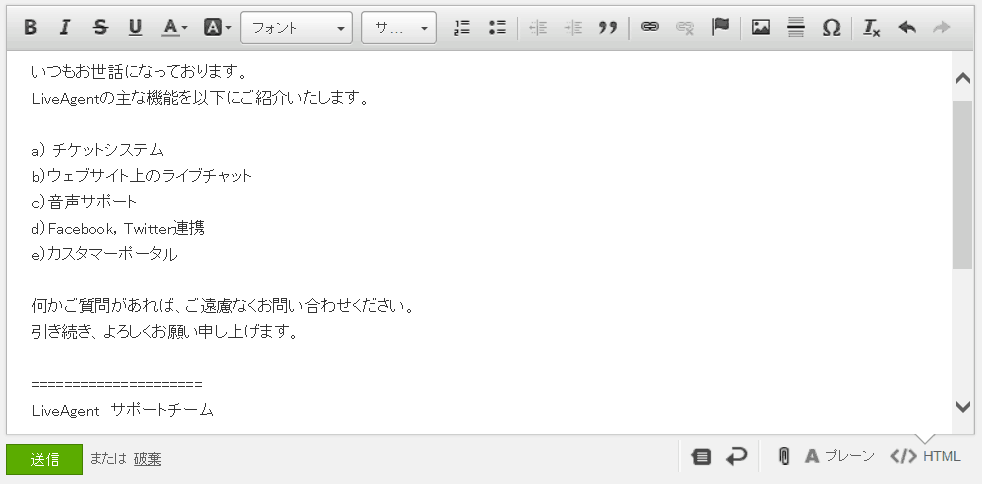Open the フォント font dropdown
Viewport: 982px width, 484px height.
(296, 28)
